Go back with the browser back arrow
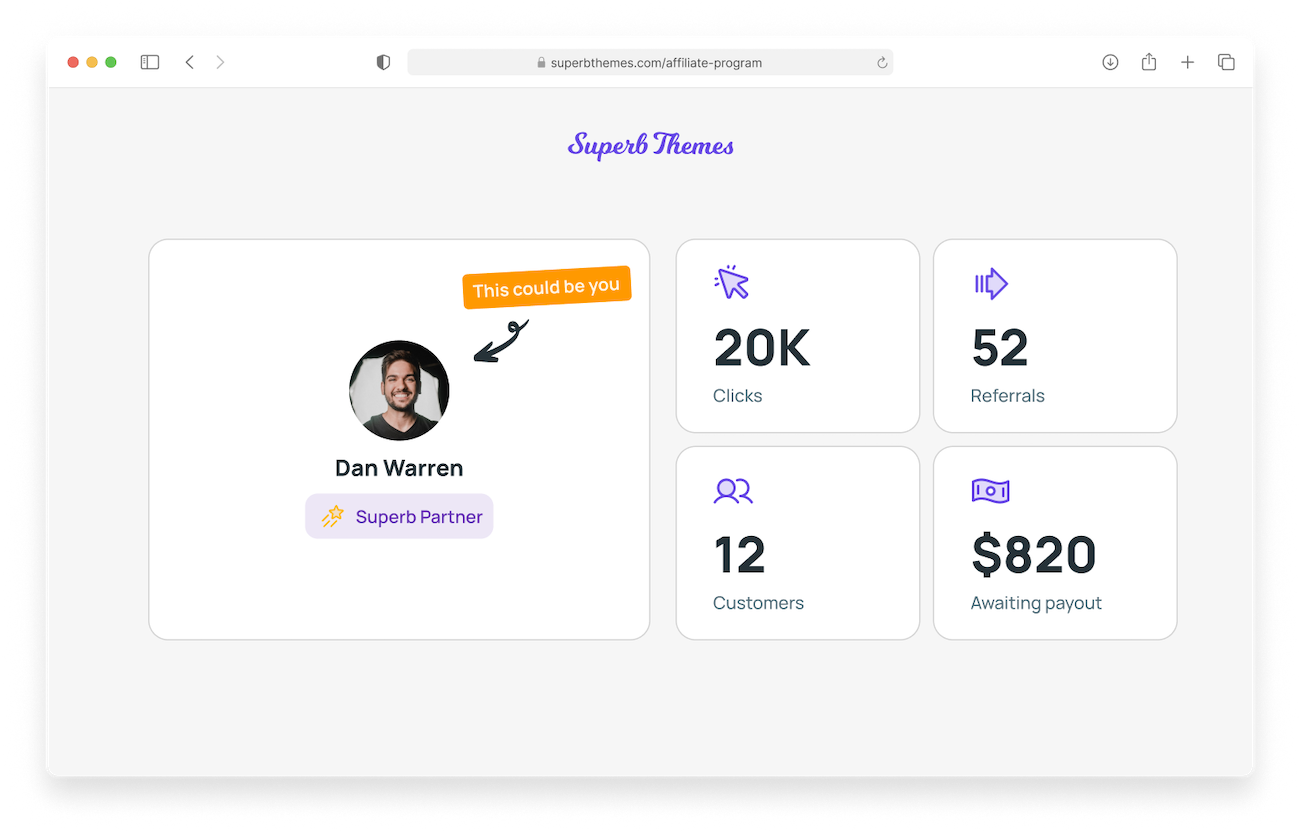The height and width of the screenshot is (833, 1300). tap(189, 62)
